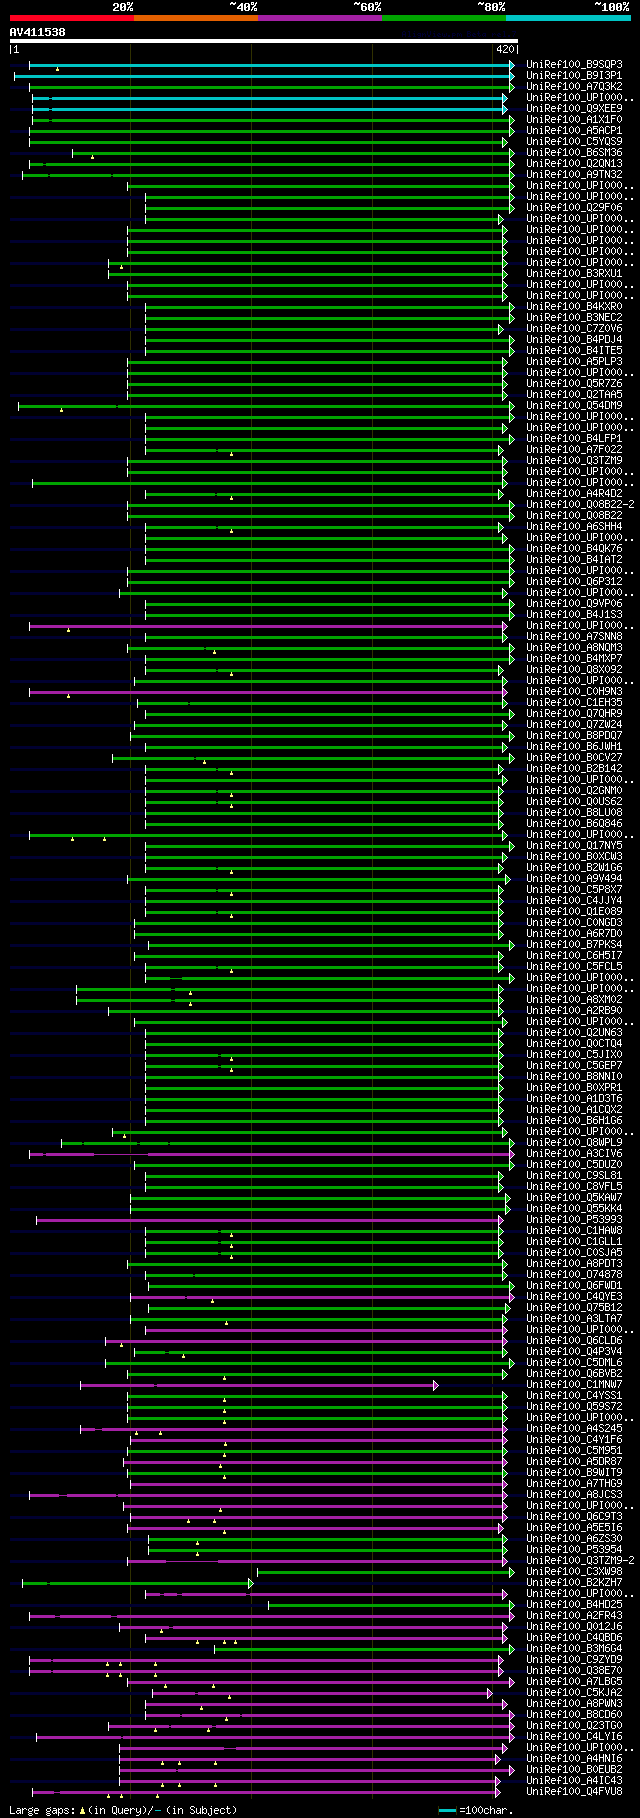Image resolution: width=640 pixels, height=1818 pixels.
Task: Open hit UniRef100_A7Q3K2
Action: pos(574,86)
